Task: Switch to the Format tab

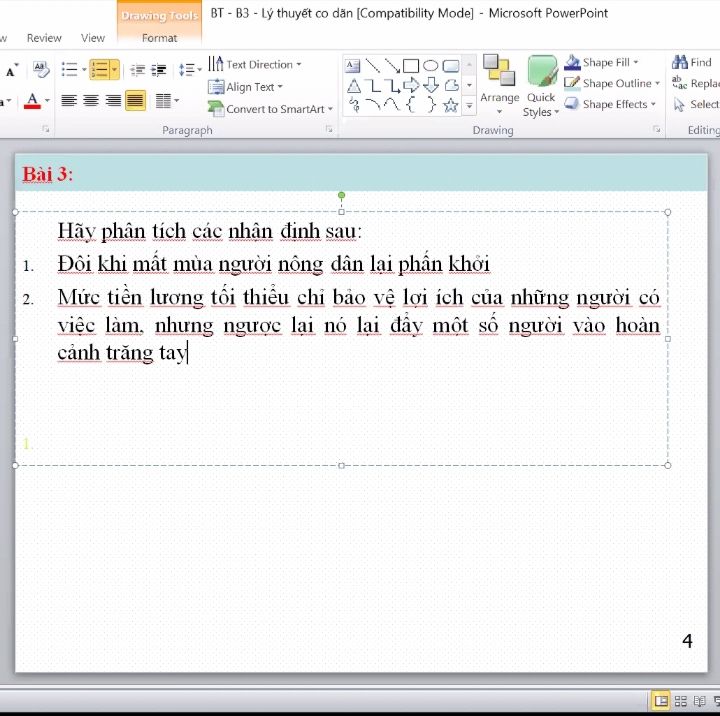Action: [x=159, y=38]
